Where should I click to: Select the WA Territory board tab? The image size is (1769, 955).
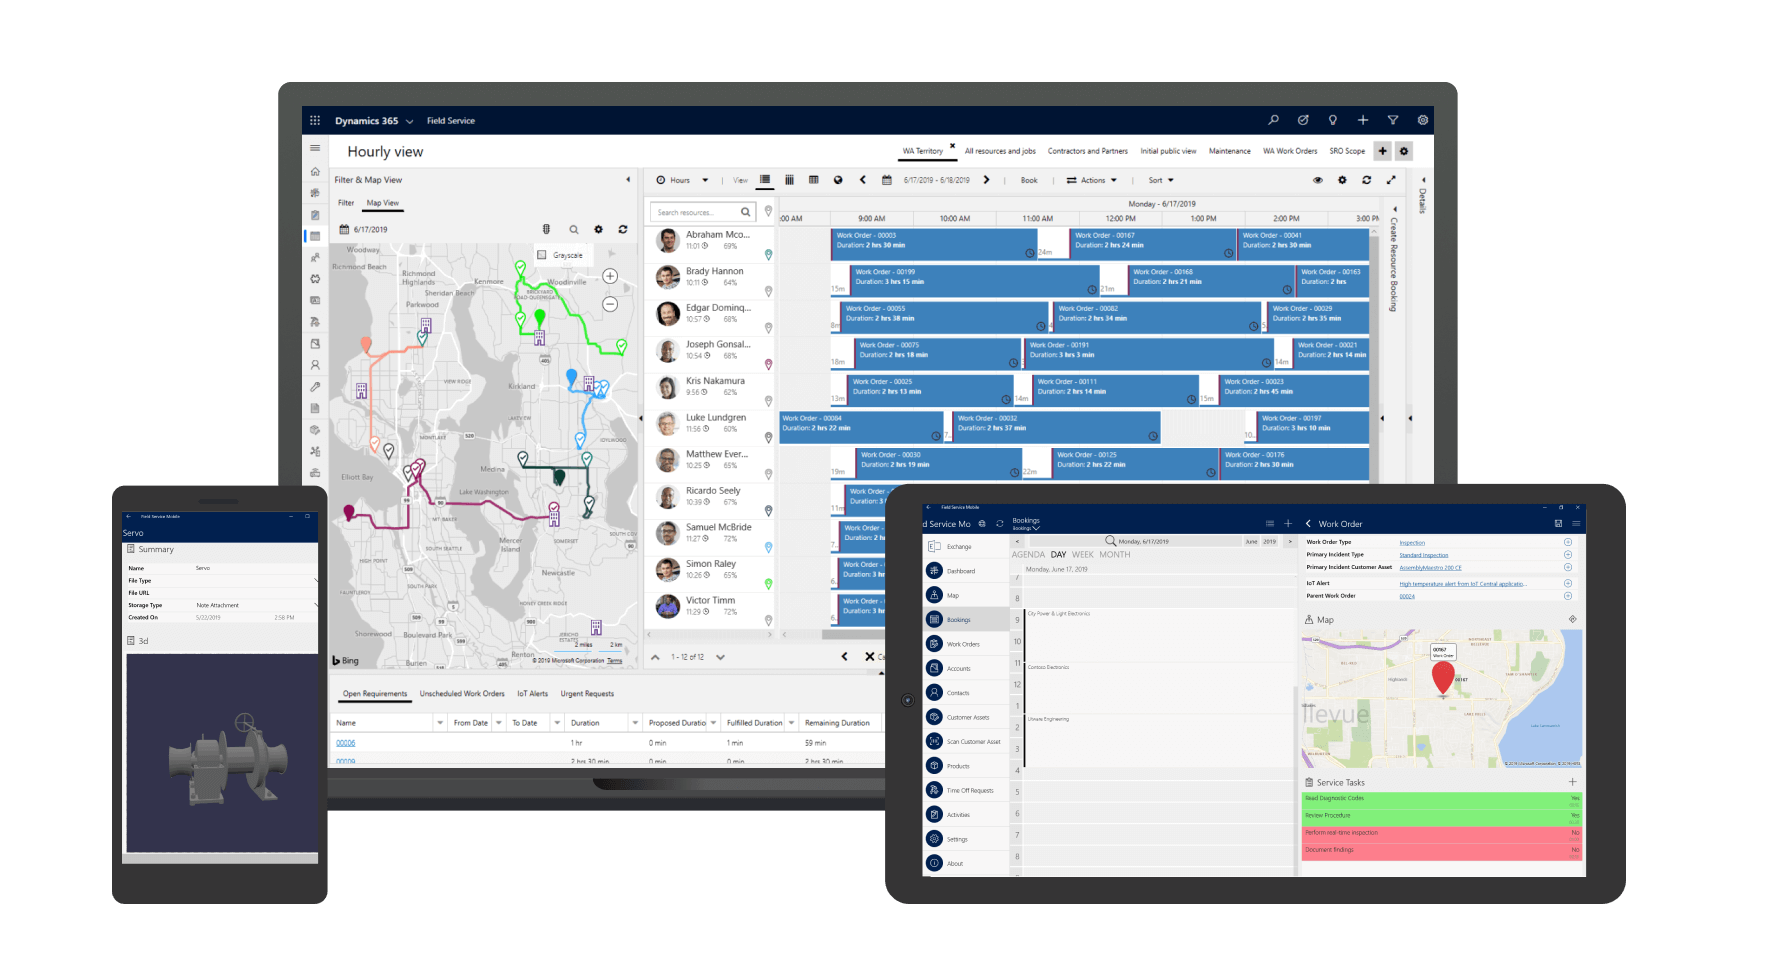pyautogui.click(x=922, y=151)
